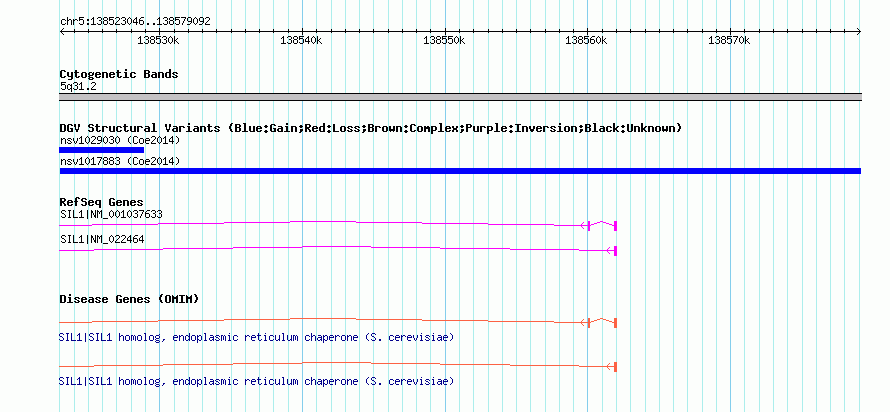Screen dimensions: 890x412
Task: Click the magenta SIL1 NM_022464 transcript line
Action: coord(338,249)
